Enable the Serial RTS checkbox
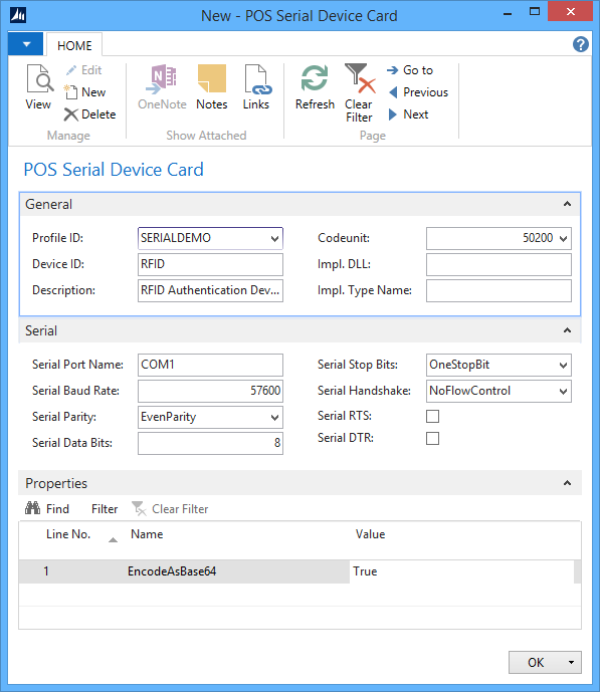 pos(433,415)
